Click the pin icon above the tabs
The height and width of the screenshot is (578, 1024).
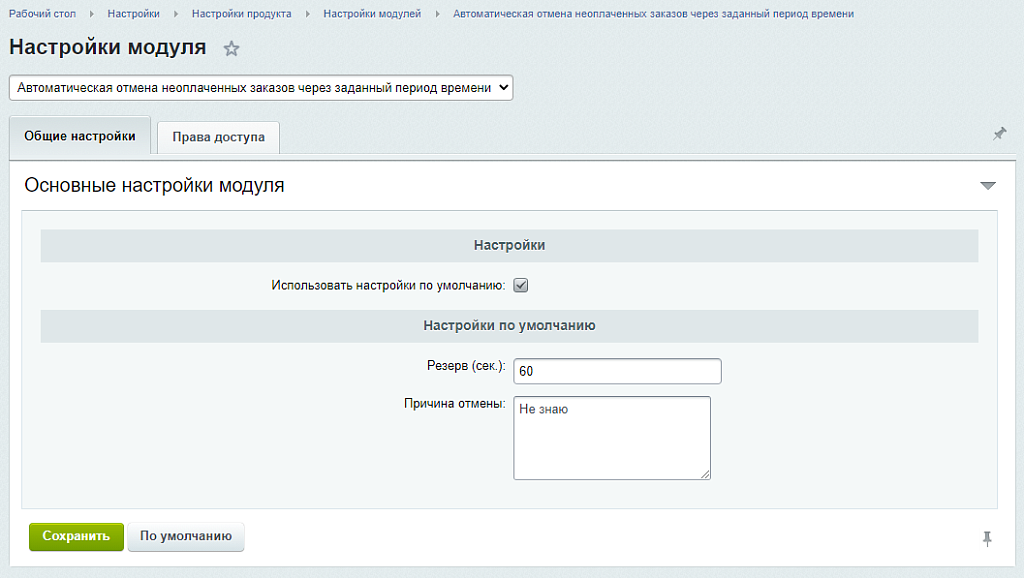(999, 131)
